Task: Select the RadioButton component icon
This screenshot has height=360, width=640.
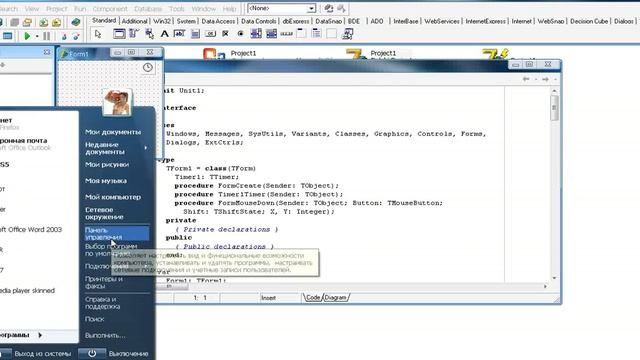Action: [x=240, y=34]
